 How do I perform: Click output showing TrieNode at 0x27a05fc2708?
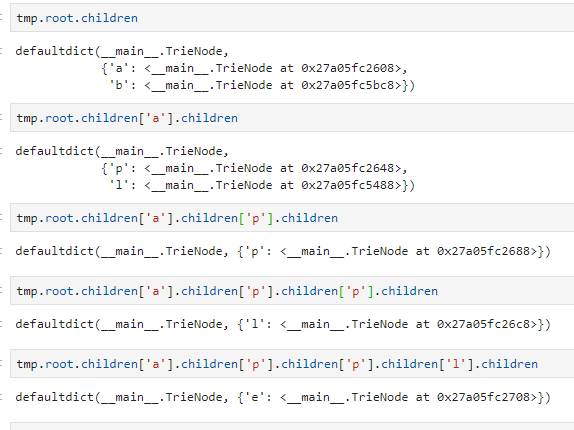pyautogui.click(x=283, y=397)
